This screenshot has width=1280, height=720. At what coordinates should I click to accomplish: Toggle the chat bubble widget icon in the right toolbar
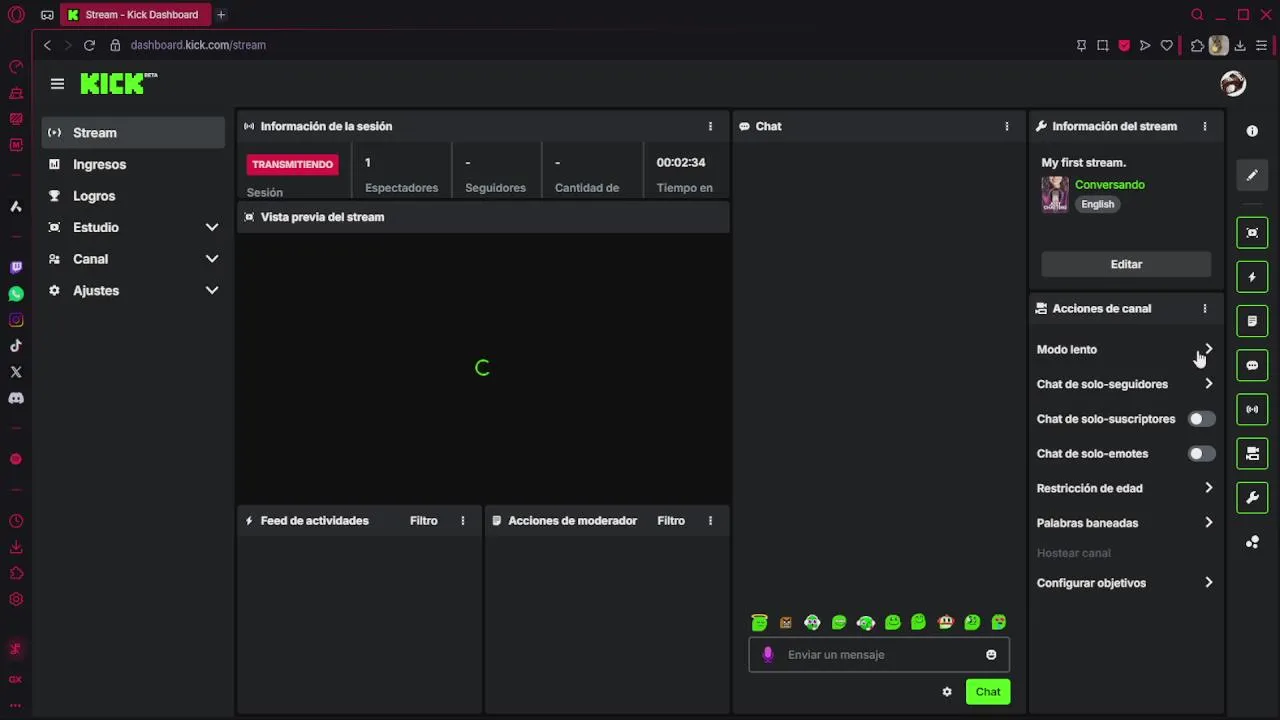pyautogui.click(x=1252, y=365)
